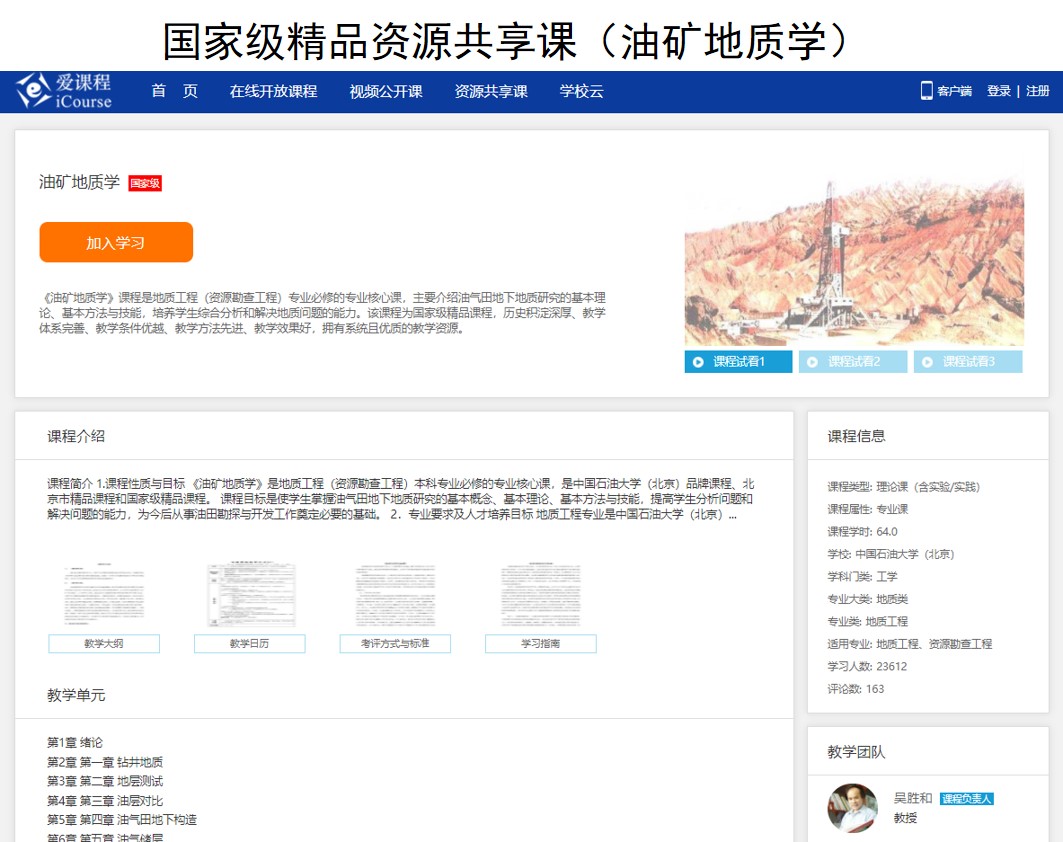The height and width of the screenshot is (842, 1063).
Task: Play the 课程试看2 preview
Action: [x=853, y=362]
